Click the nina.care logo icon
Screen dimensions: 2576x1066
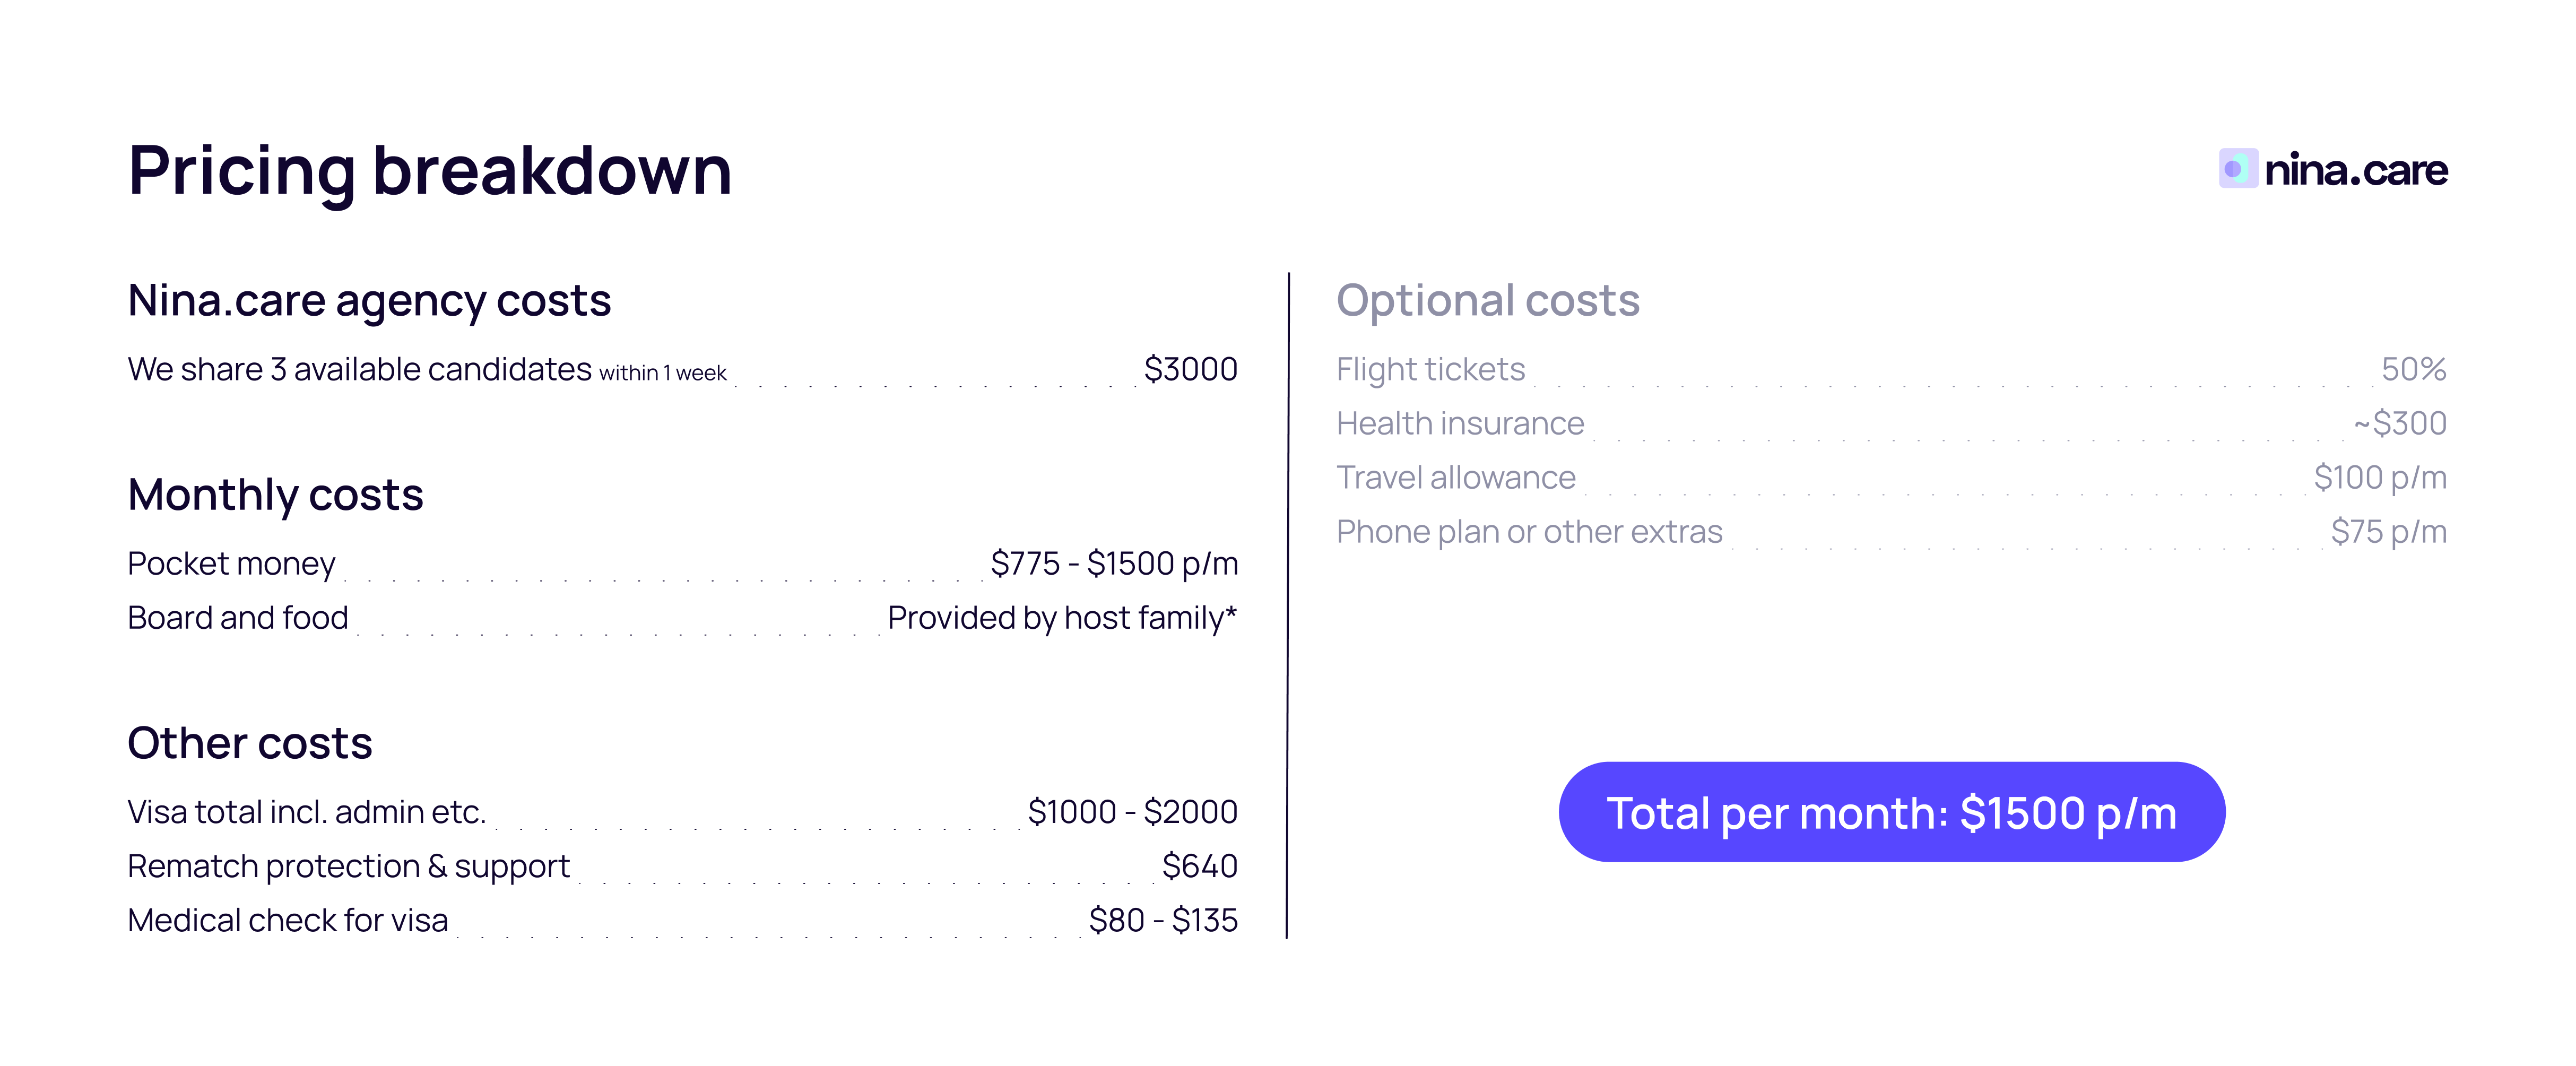coord(2237,168)
